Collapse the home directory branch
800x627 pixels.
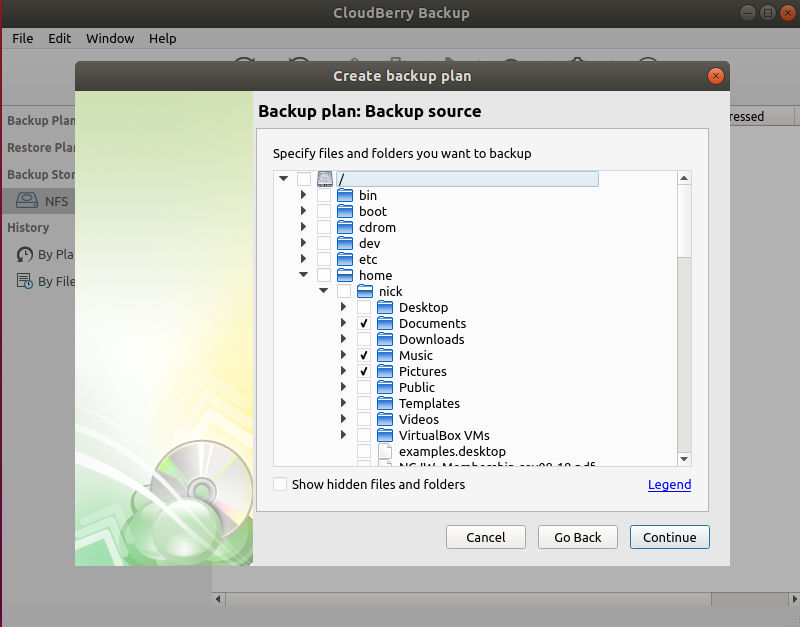(303, 275)
